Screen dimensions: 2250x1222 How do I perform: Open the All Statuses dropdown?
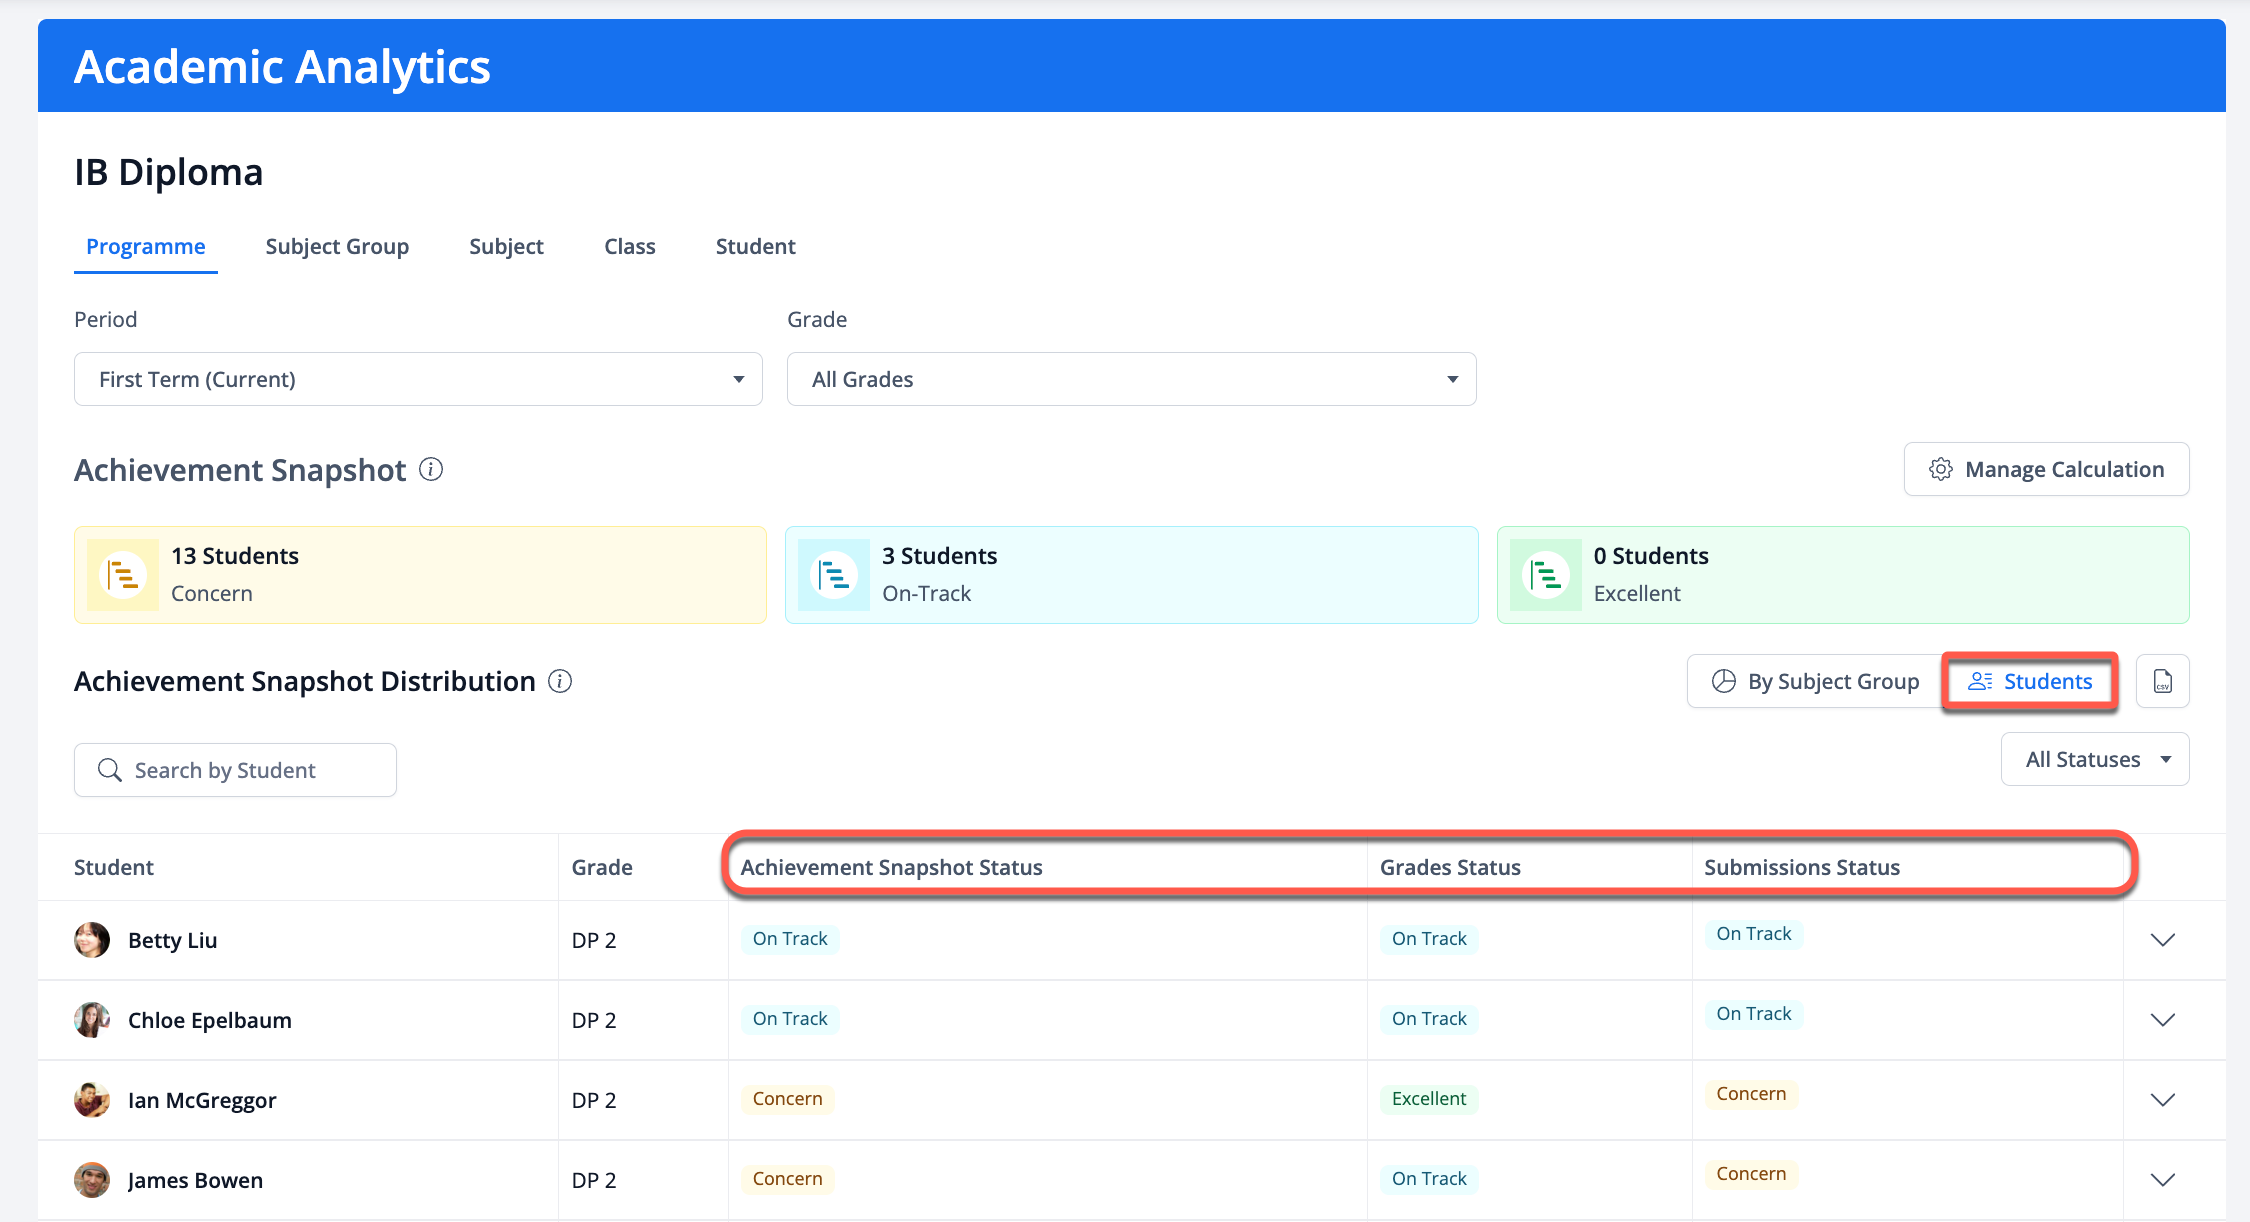(2095, 759)
